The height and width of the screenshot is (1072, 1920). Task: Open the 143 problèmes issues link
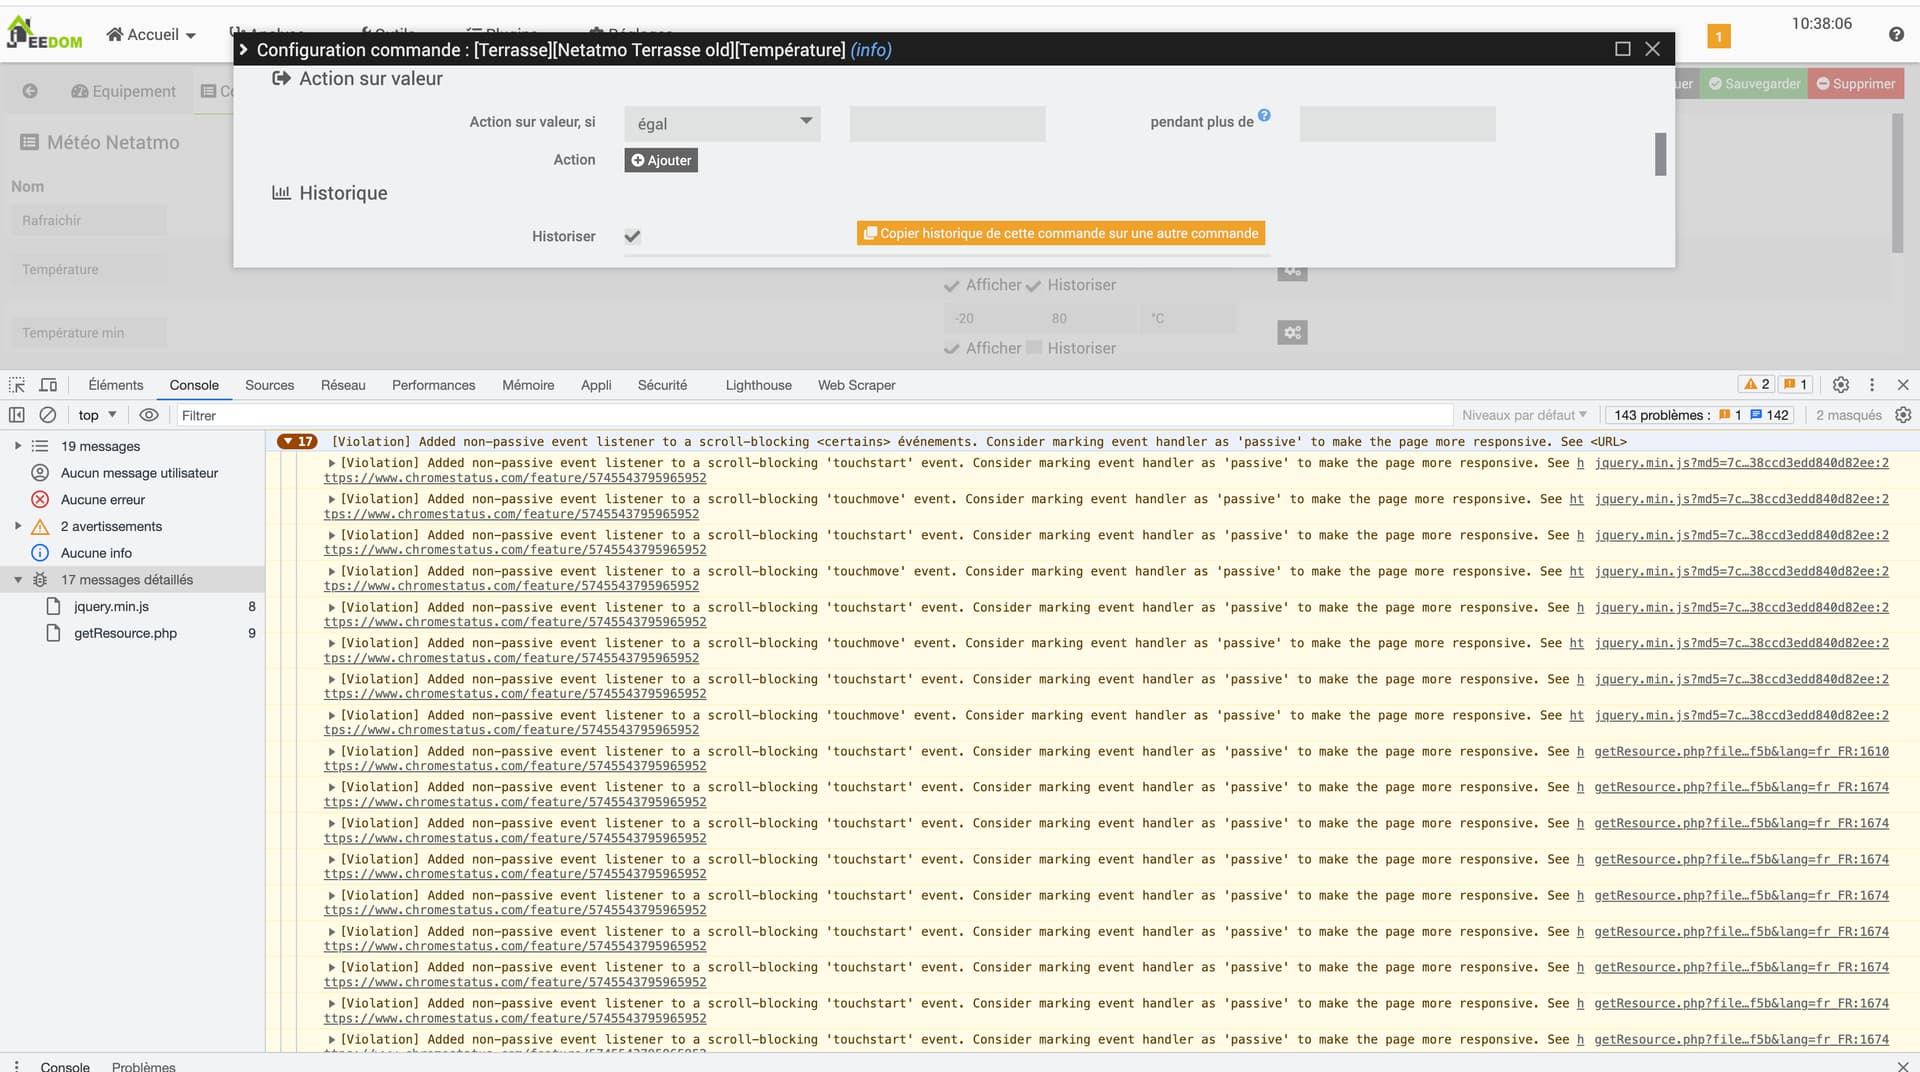1702,415
